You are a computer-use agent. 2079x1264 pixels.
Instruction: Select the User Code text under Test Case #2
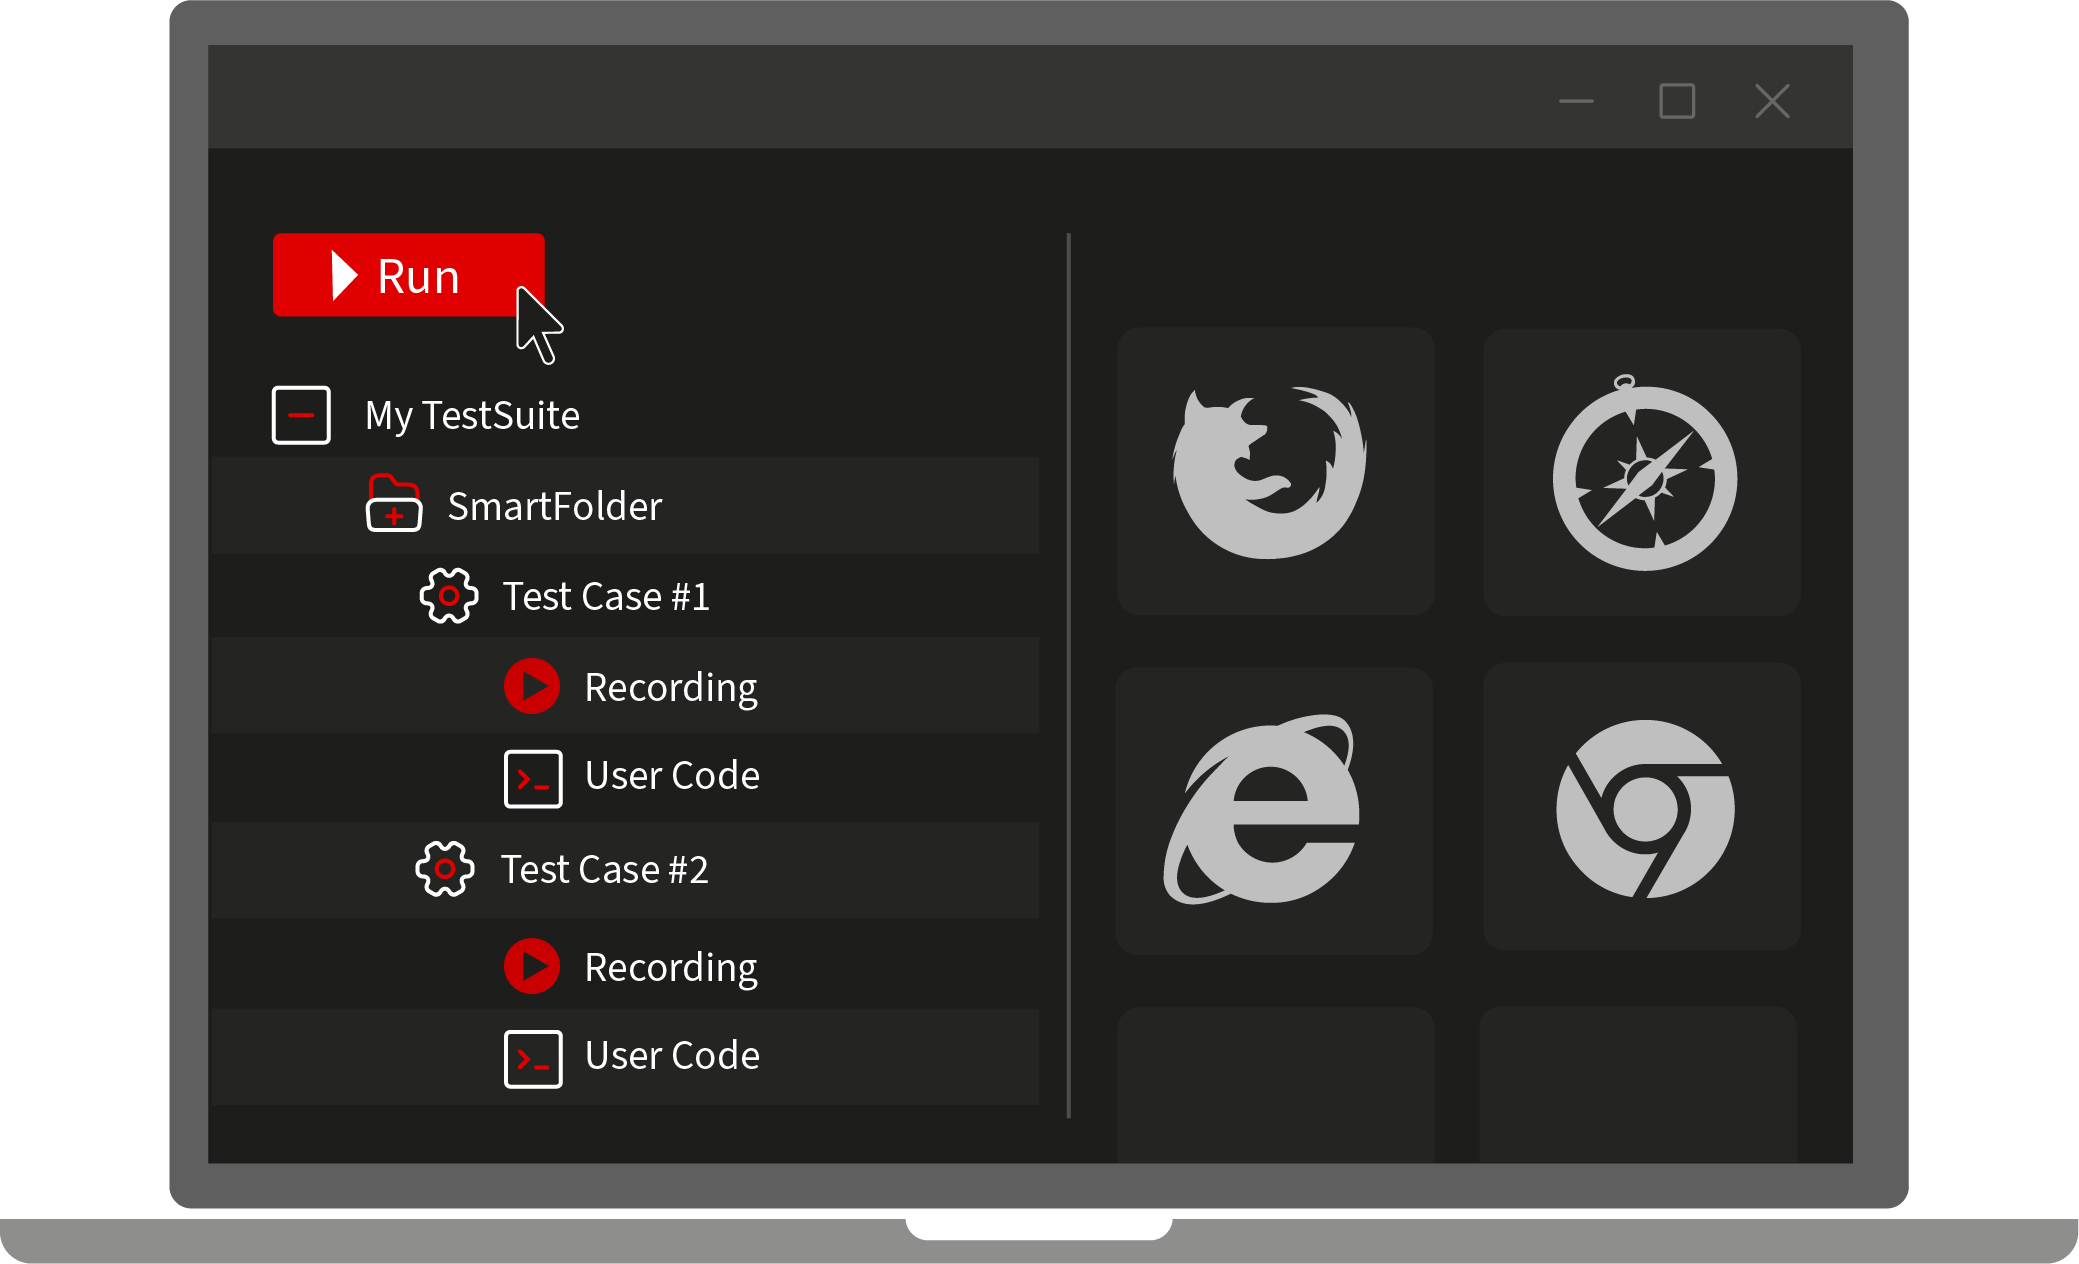tap(672, 1056)
